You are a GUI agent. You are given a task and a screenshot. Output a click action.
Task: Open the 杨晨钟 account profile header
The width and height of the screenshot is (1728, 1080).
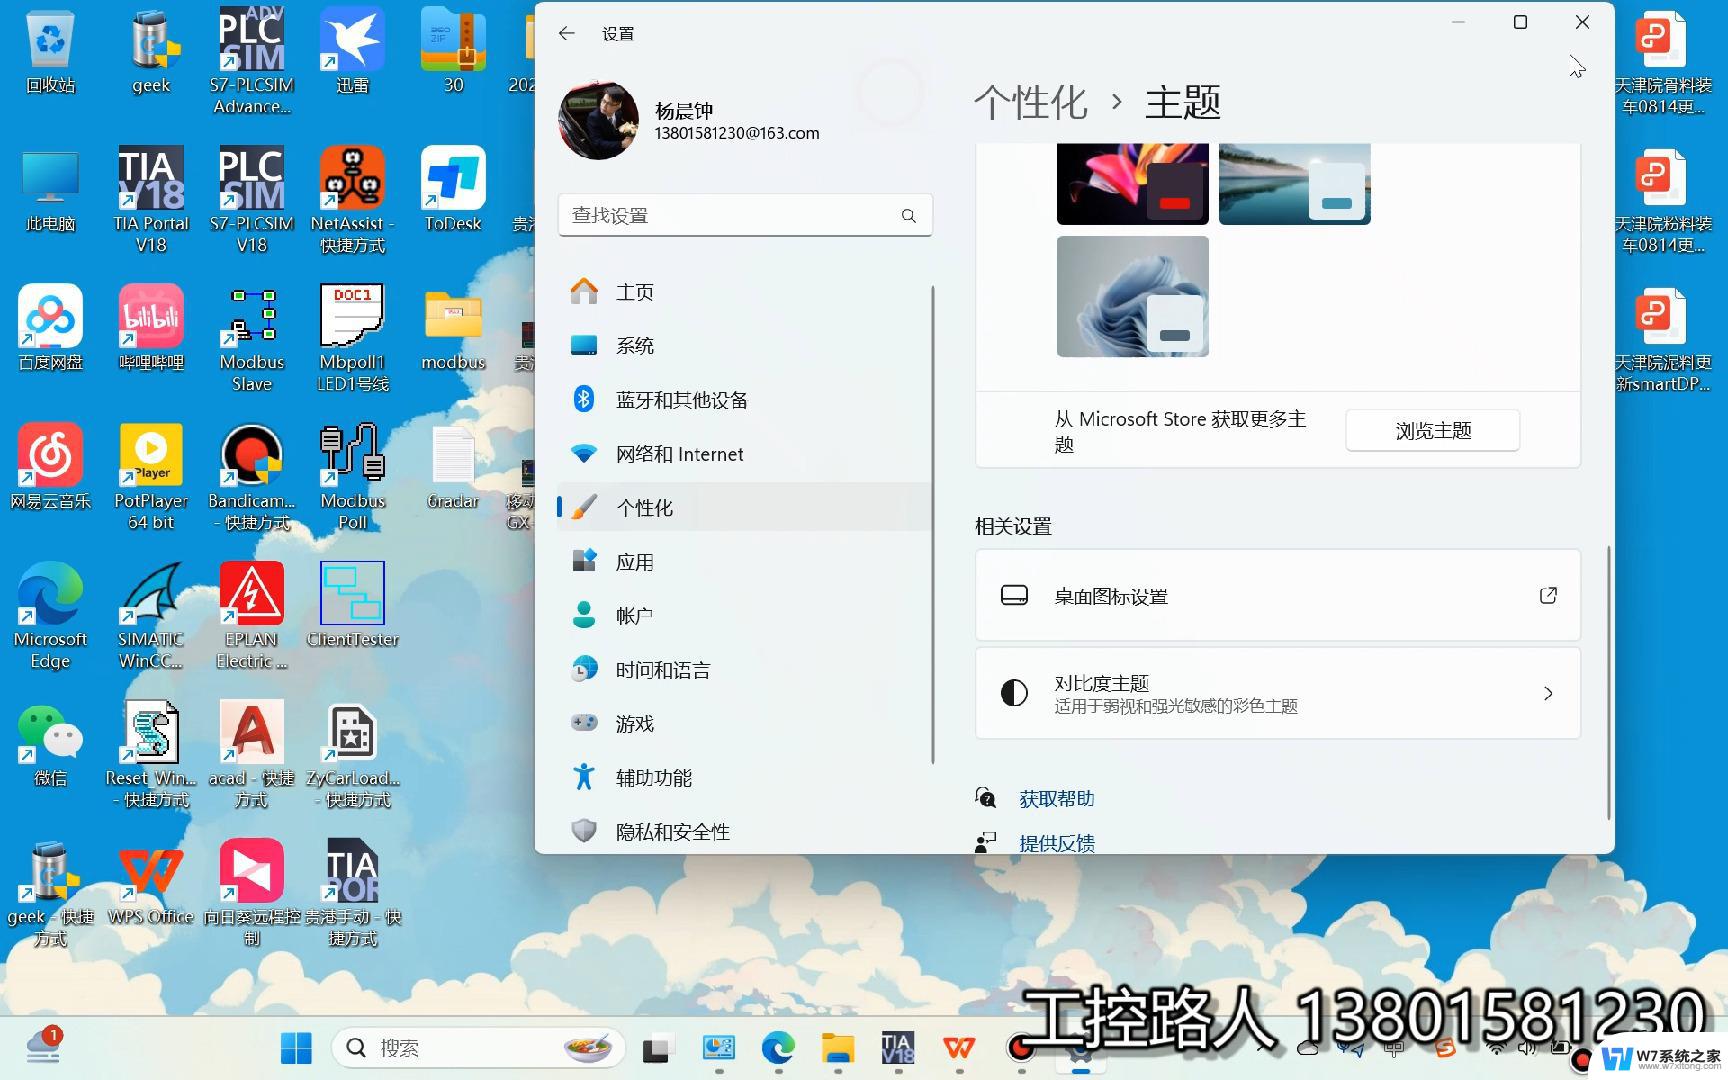pyautogui.click(x=690, y=121)
